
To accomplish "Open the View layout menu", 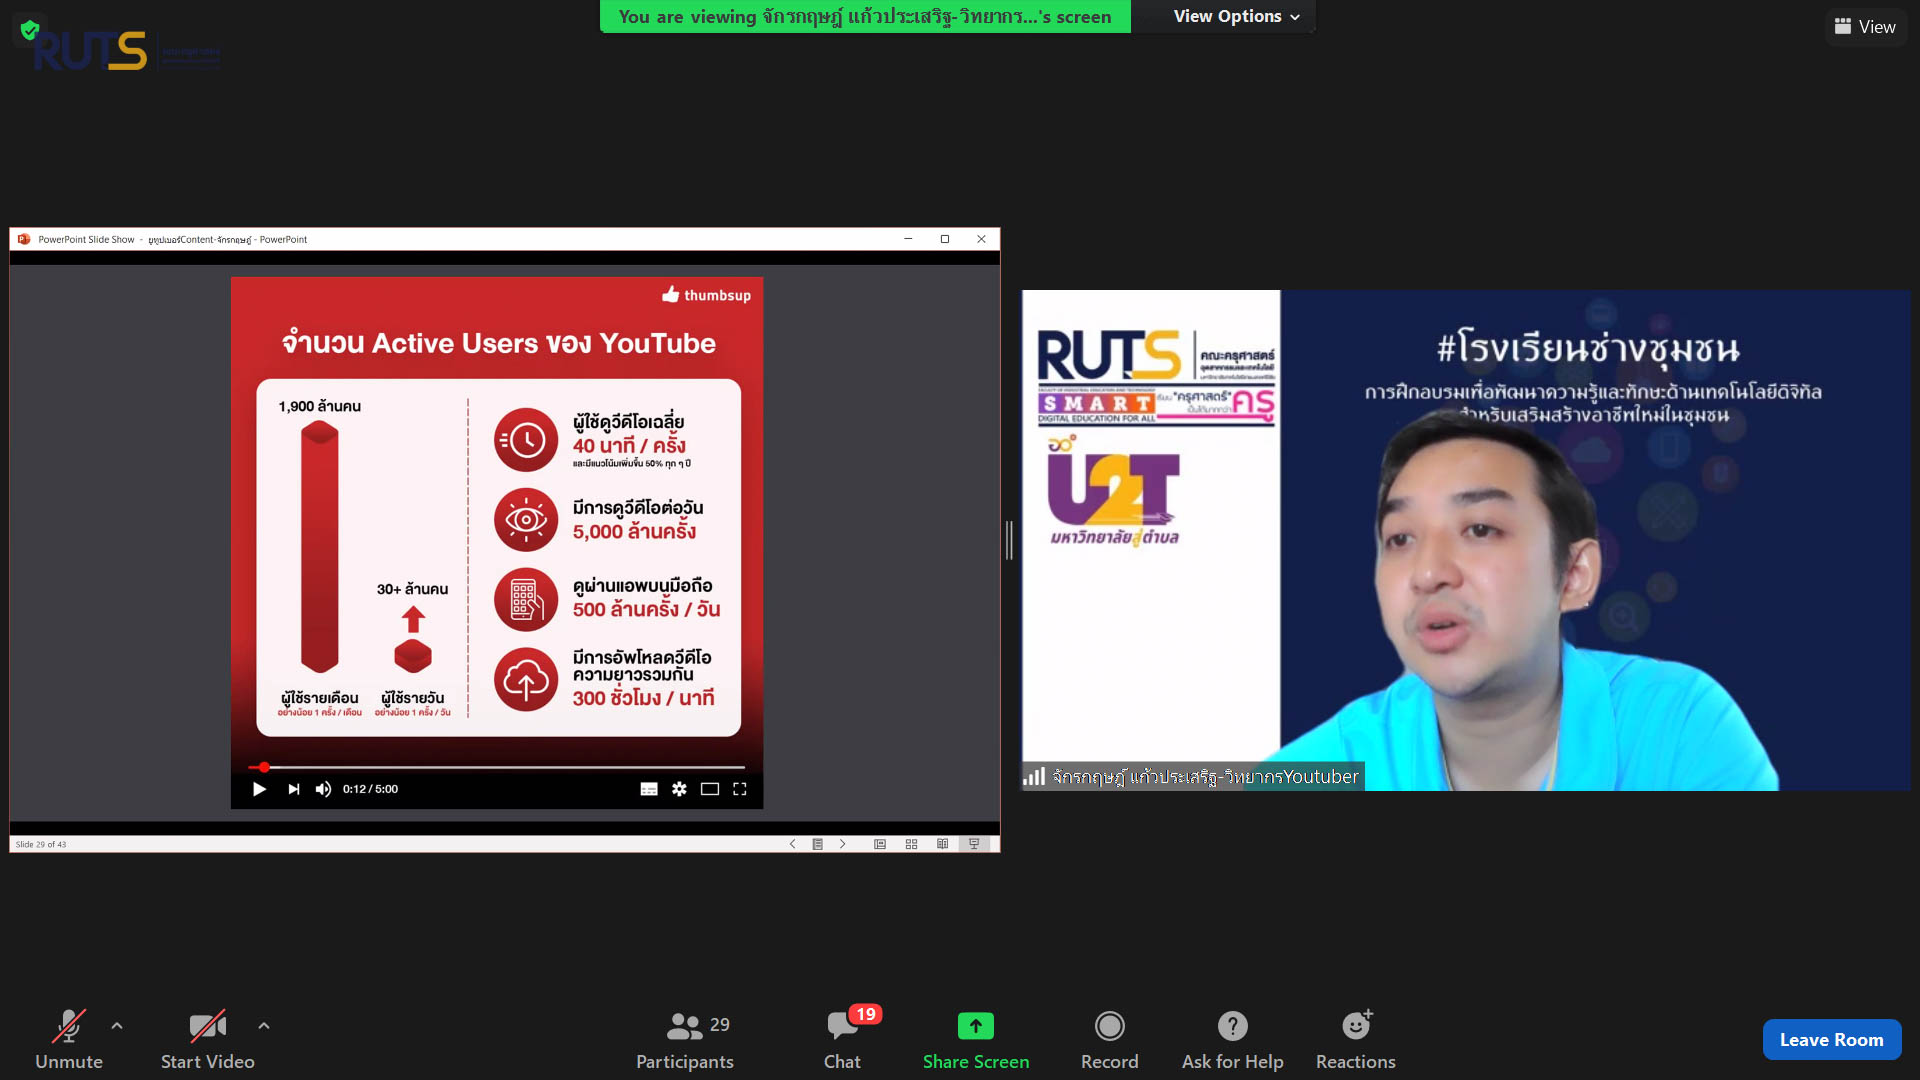I will [1865, 27].
